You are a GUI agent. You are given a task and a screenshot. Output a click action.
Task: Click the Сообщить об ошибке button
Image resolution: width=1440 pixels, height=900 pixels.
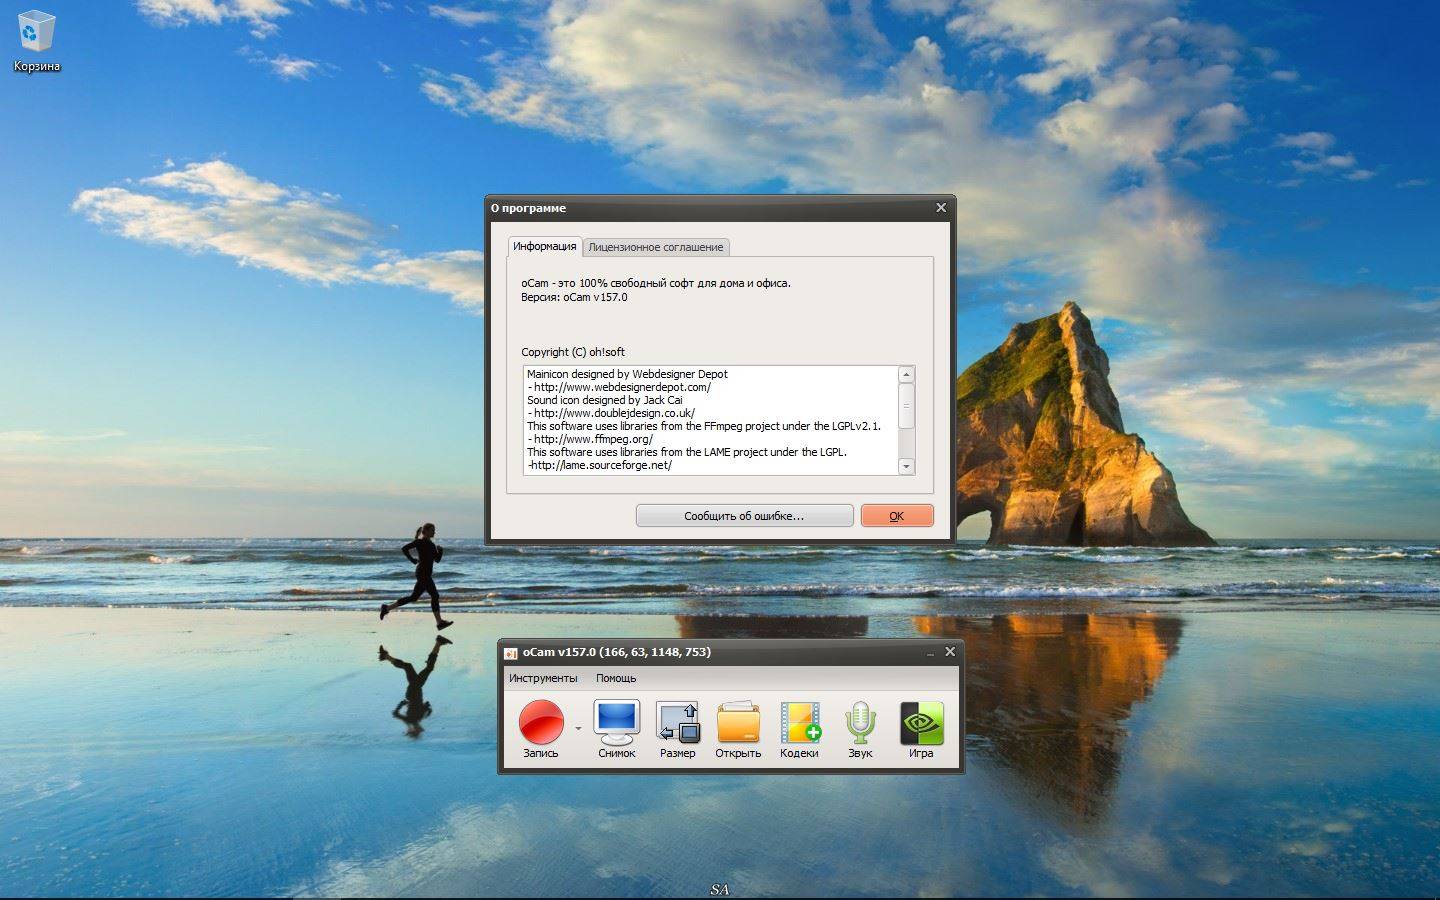744,516
